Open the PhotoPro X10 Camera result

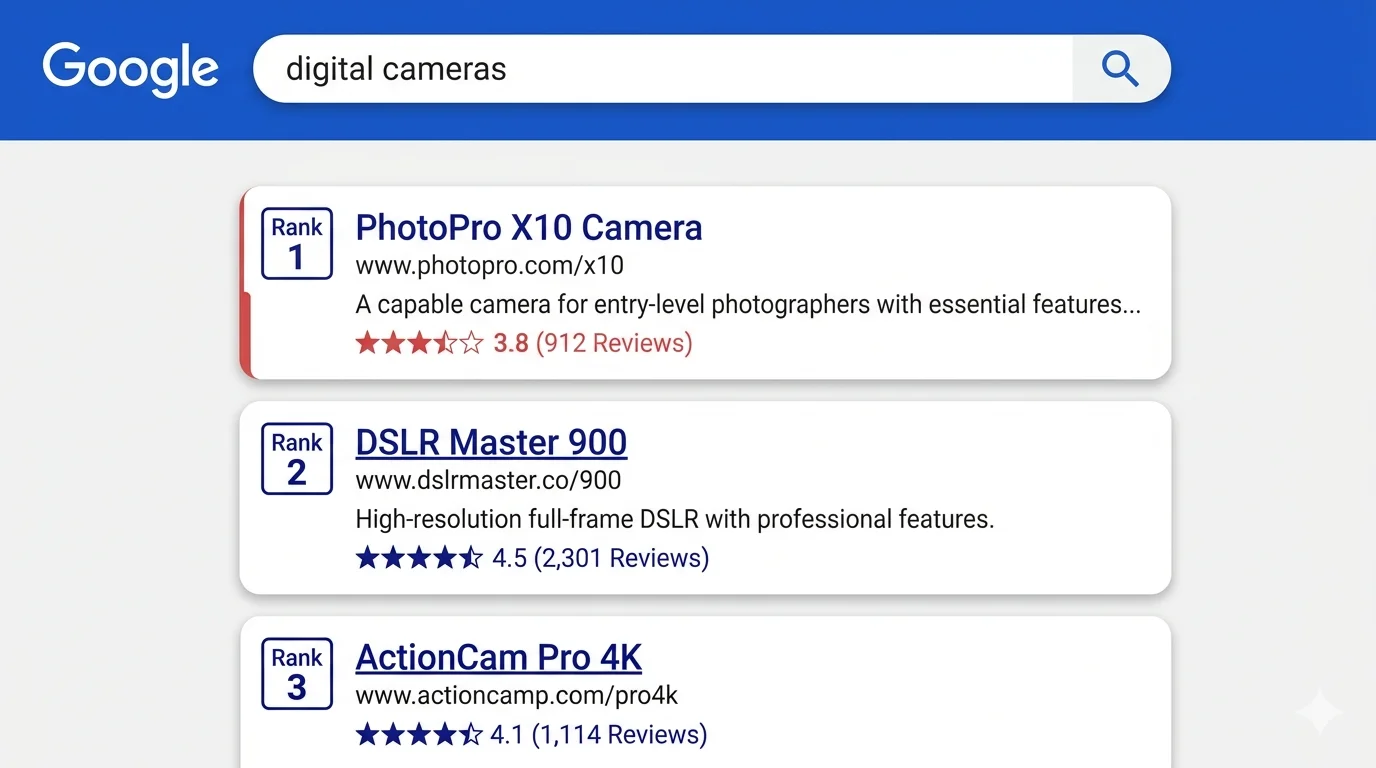(528, 227)
